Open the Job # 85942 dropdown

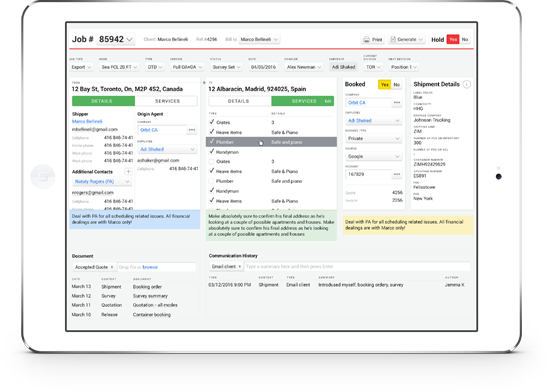tap(115, 39)
